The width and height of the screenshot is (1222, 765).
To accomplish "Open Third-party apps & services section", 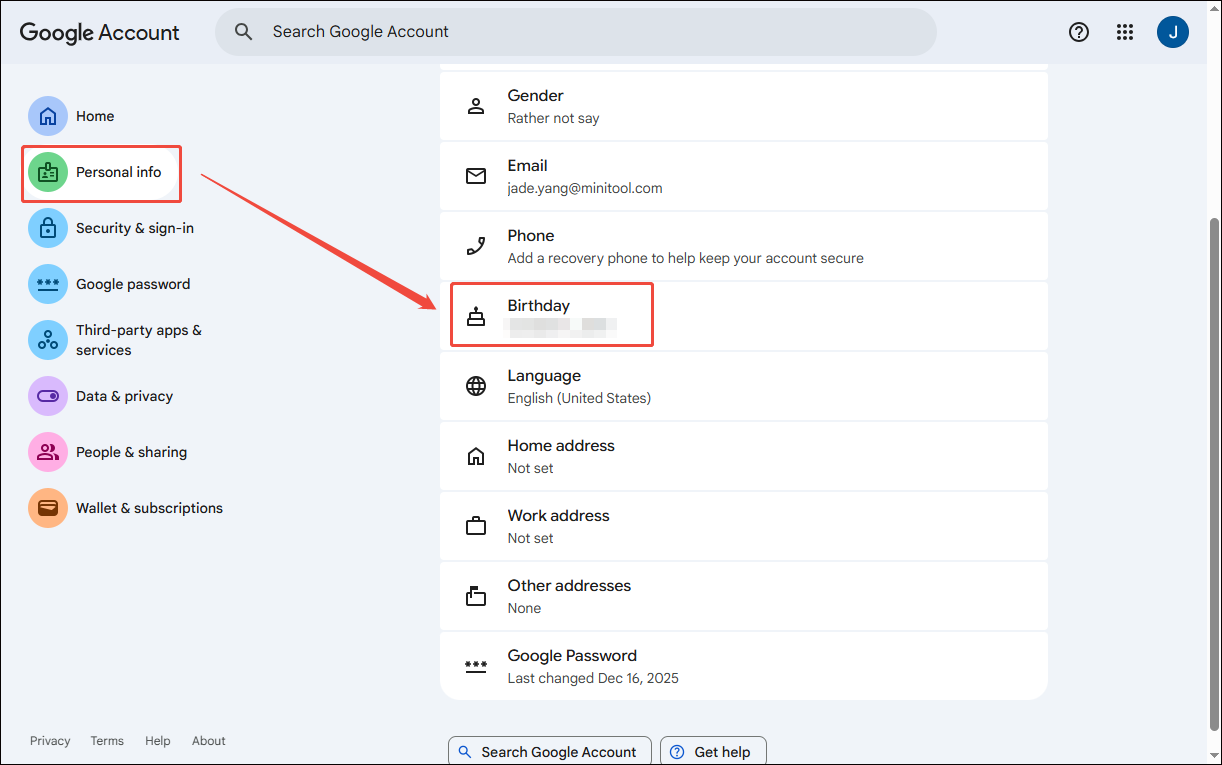I will [139, 340].
